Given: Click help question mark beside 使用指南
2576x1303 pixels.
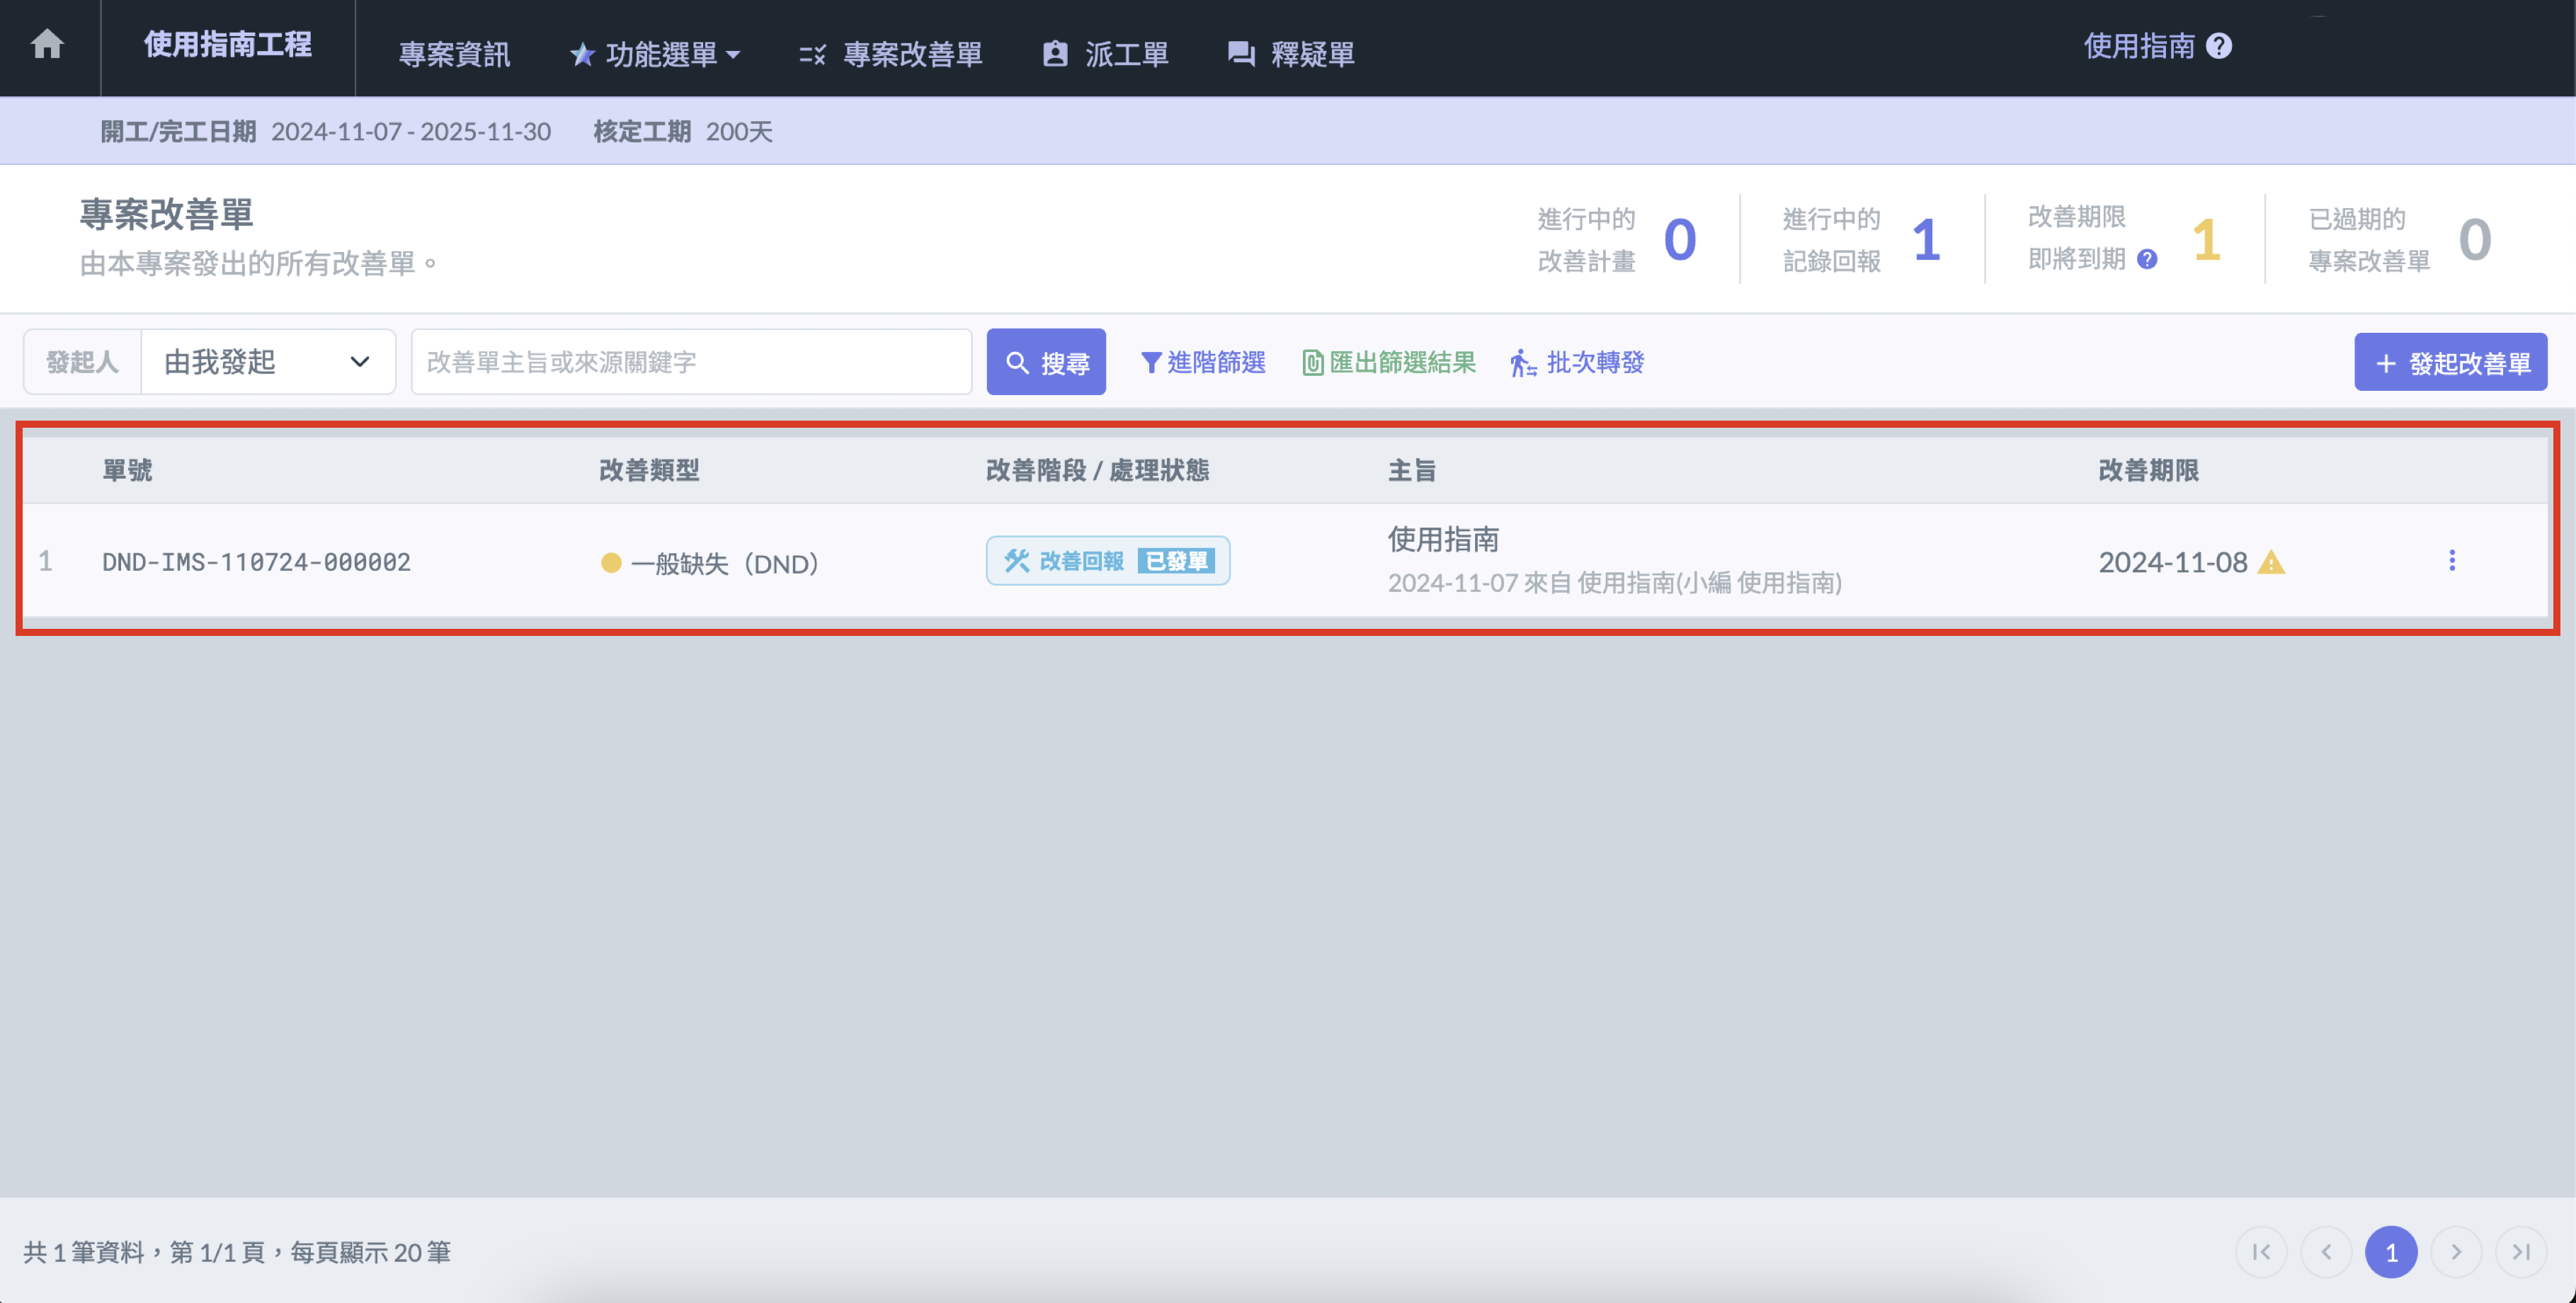Looking at the screenshot, I should point(2218,46).
